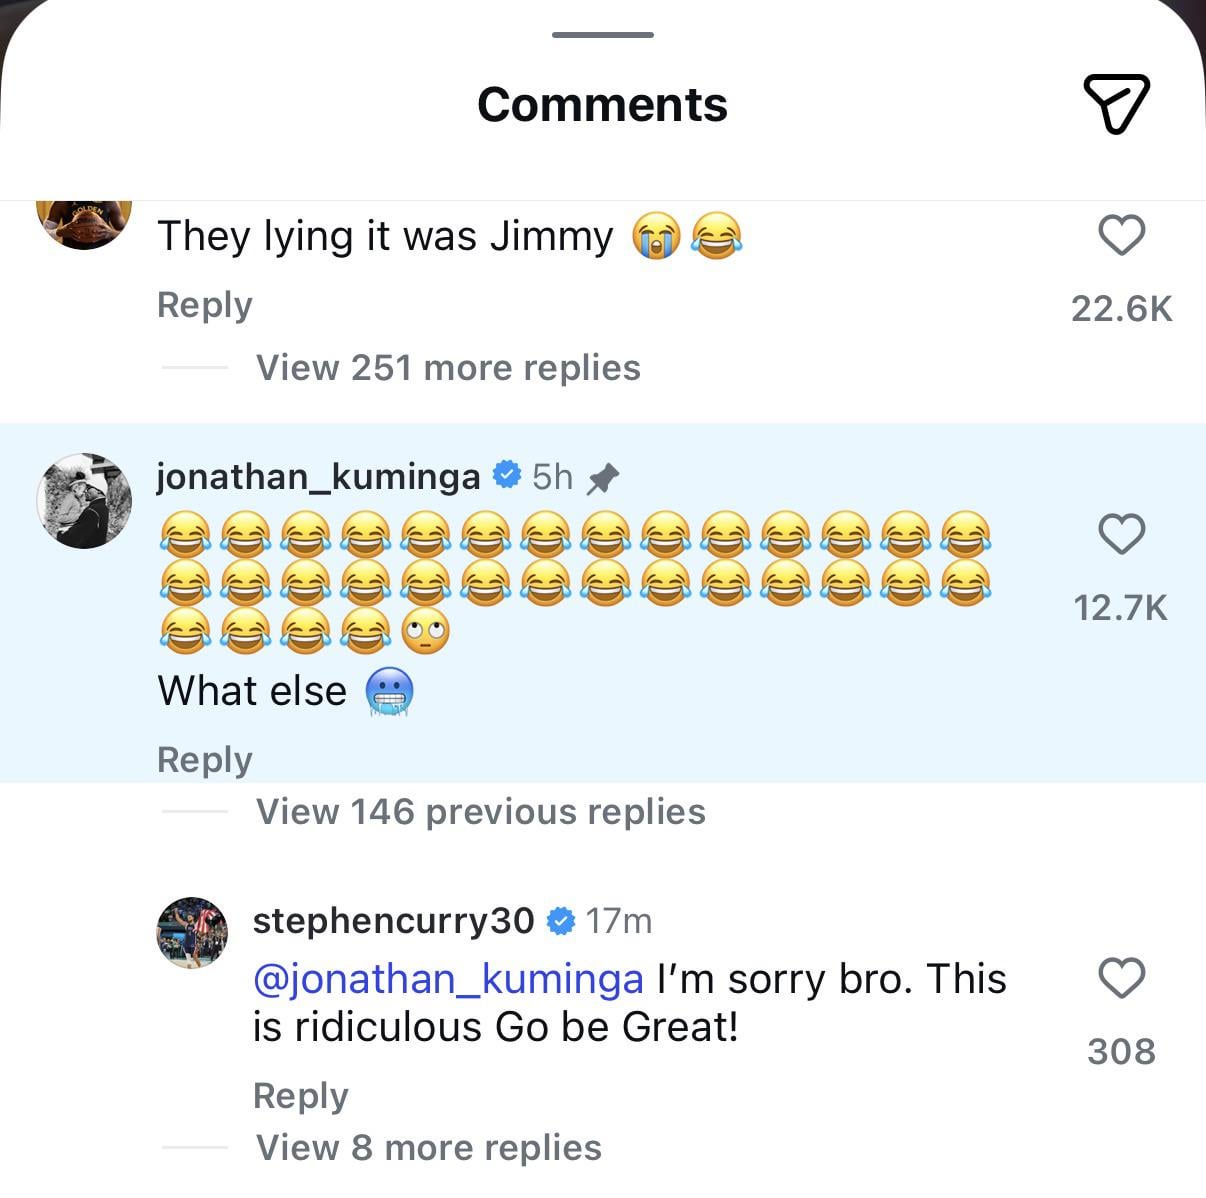Open the stephencurry30 username link
Screen dimensions: 1206x1198
pyautogui.click(x=393, y=921)
